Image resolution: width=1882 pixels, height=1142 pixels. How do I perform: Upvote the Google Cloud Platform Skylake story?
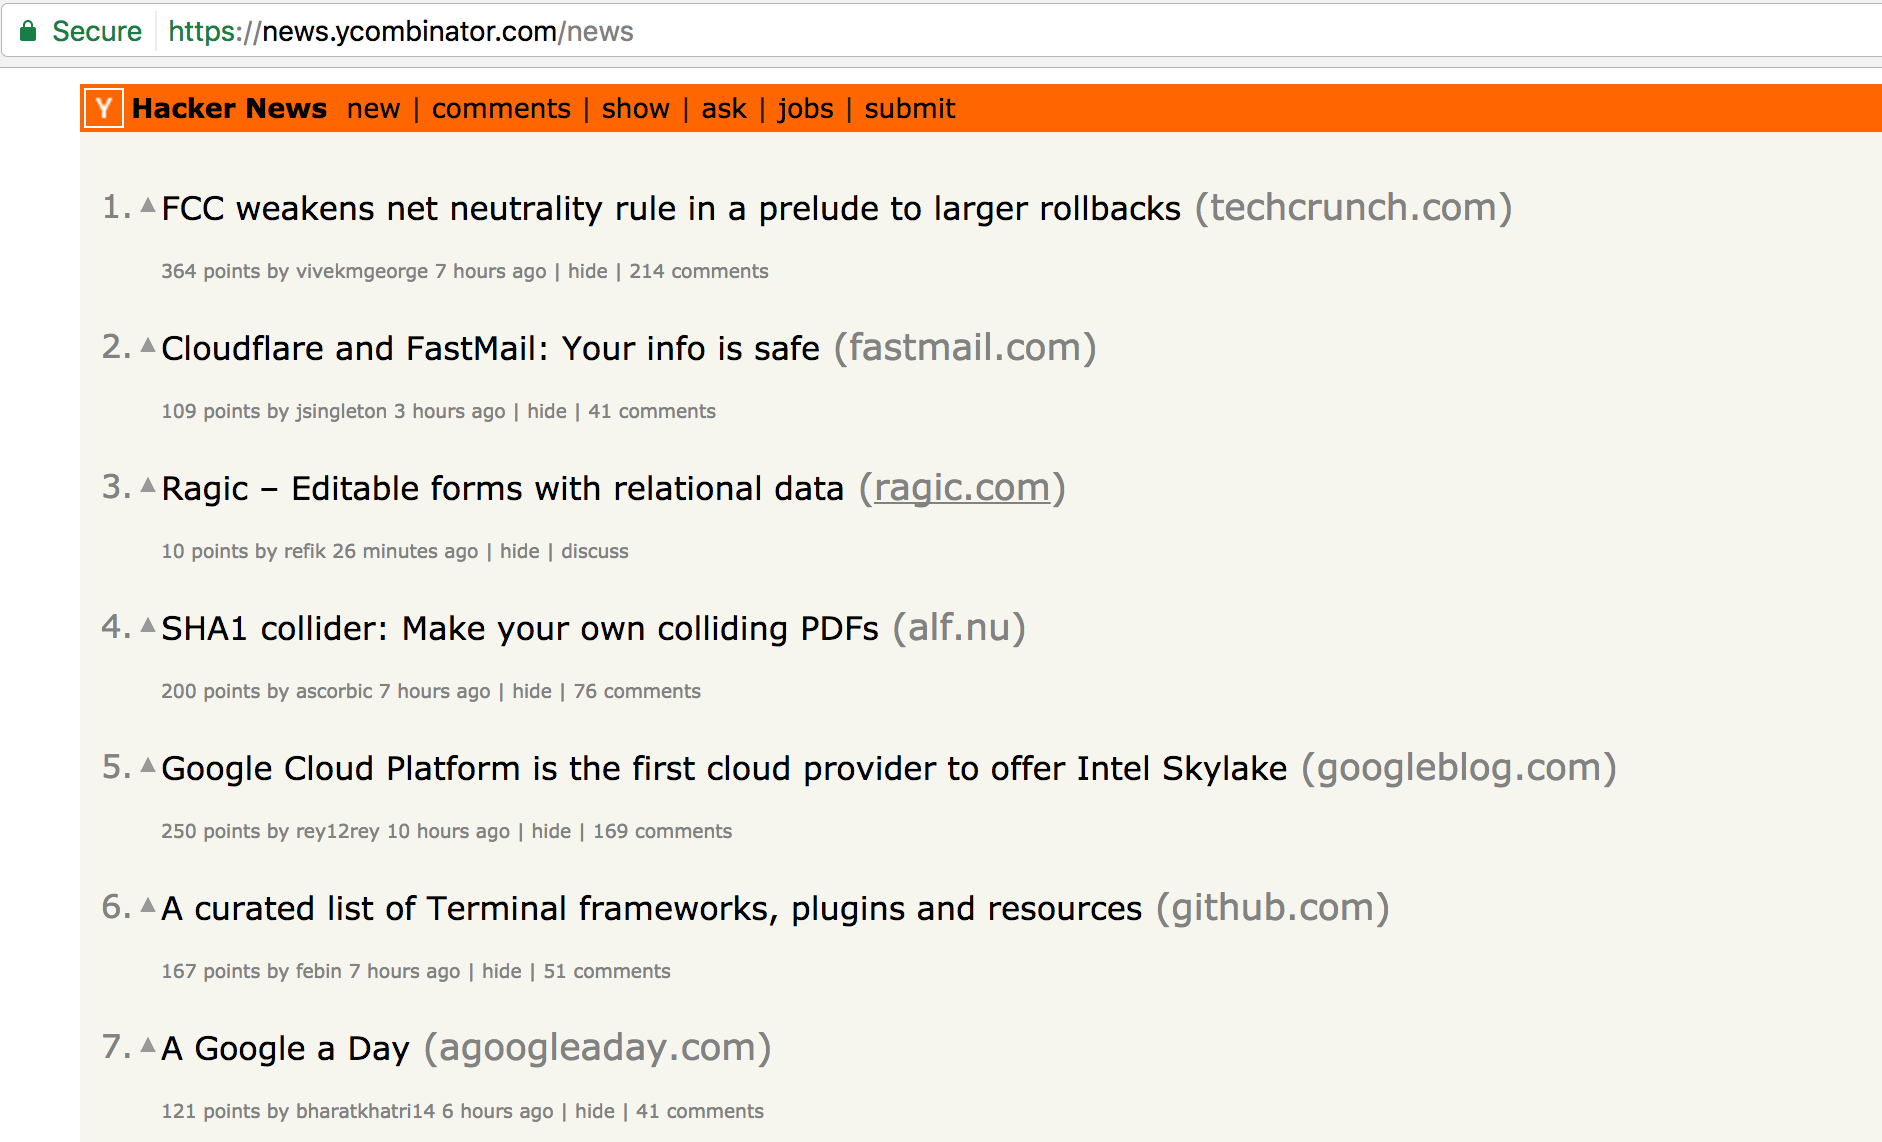point(148,766)
